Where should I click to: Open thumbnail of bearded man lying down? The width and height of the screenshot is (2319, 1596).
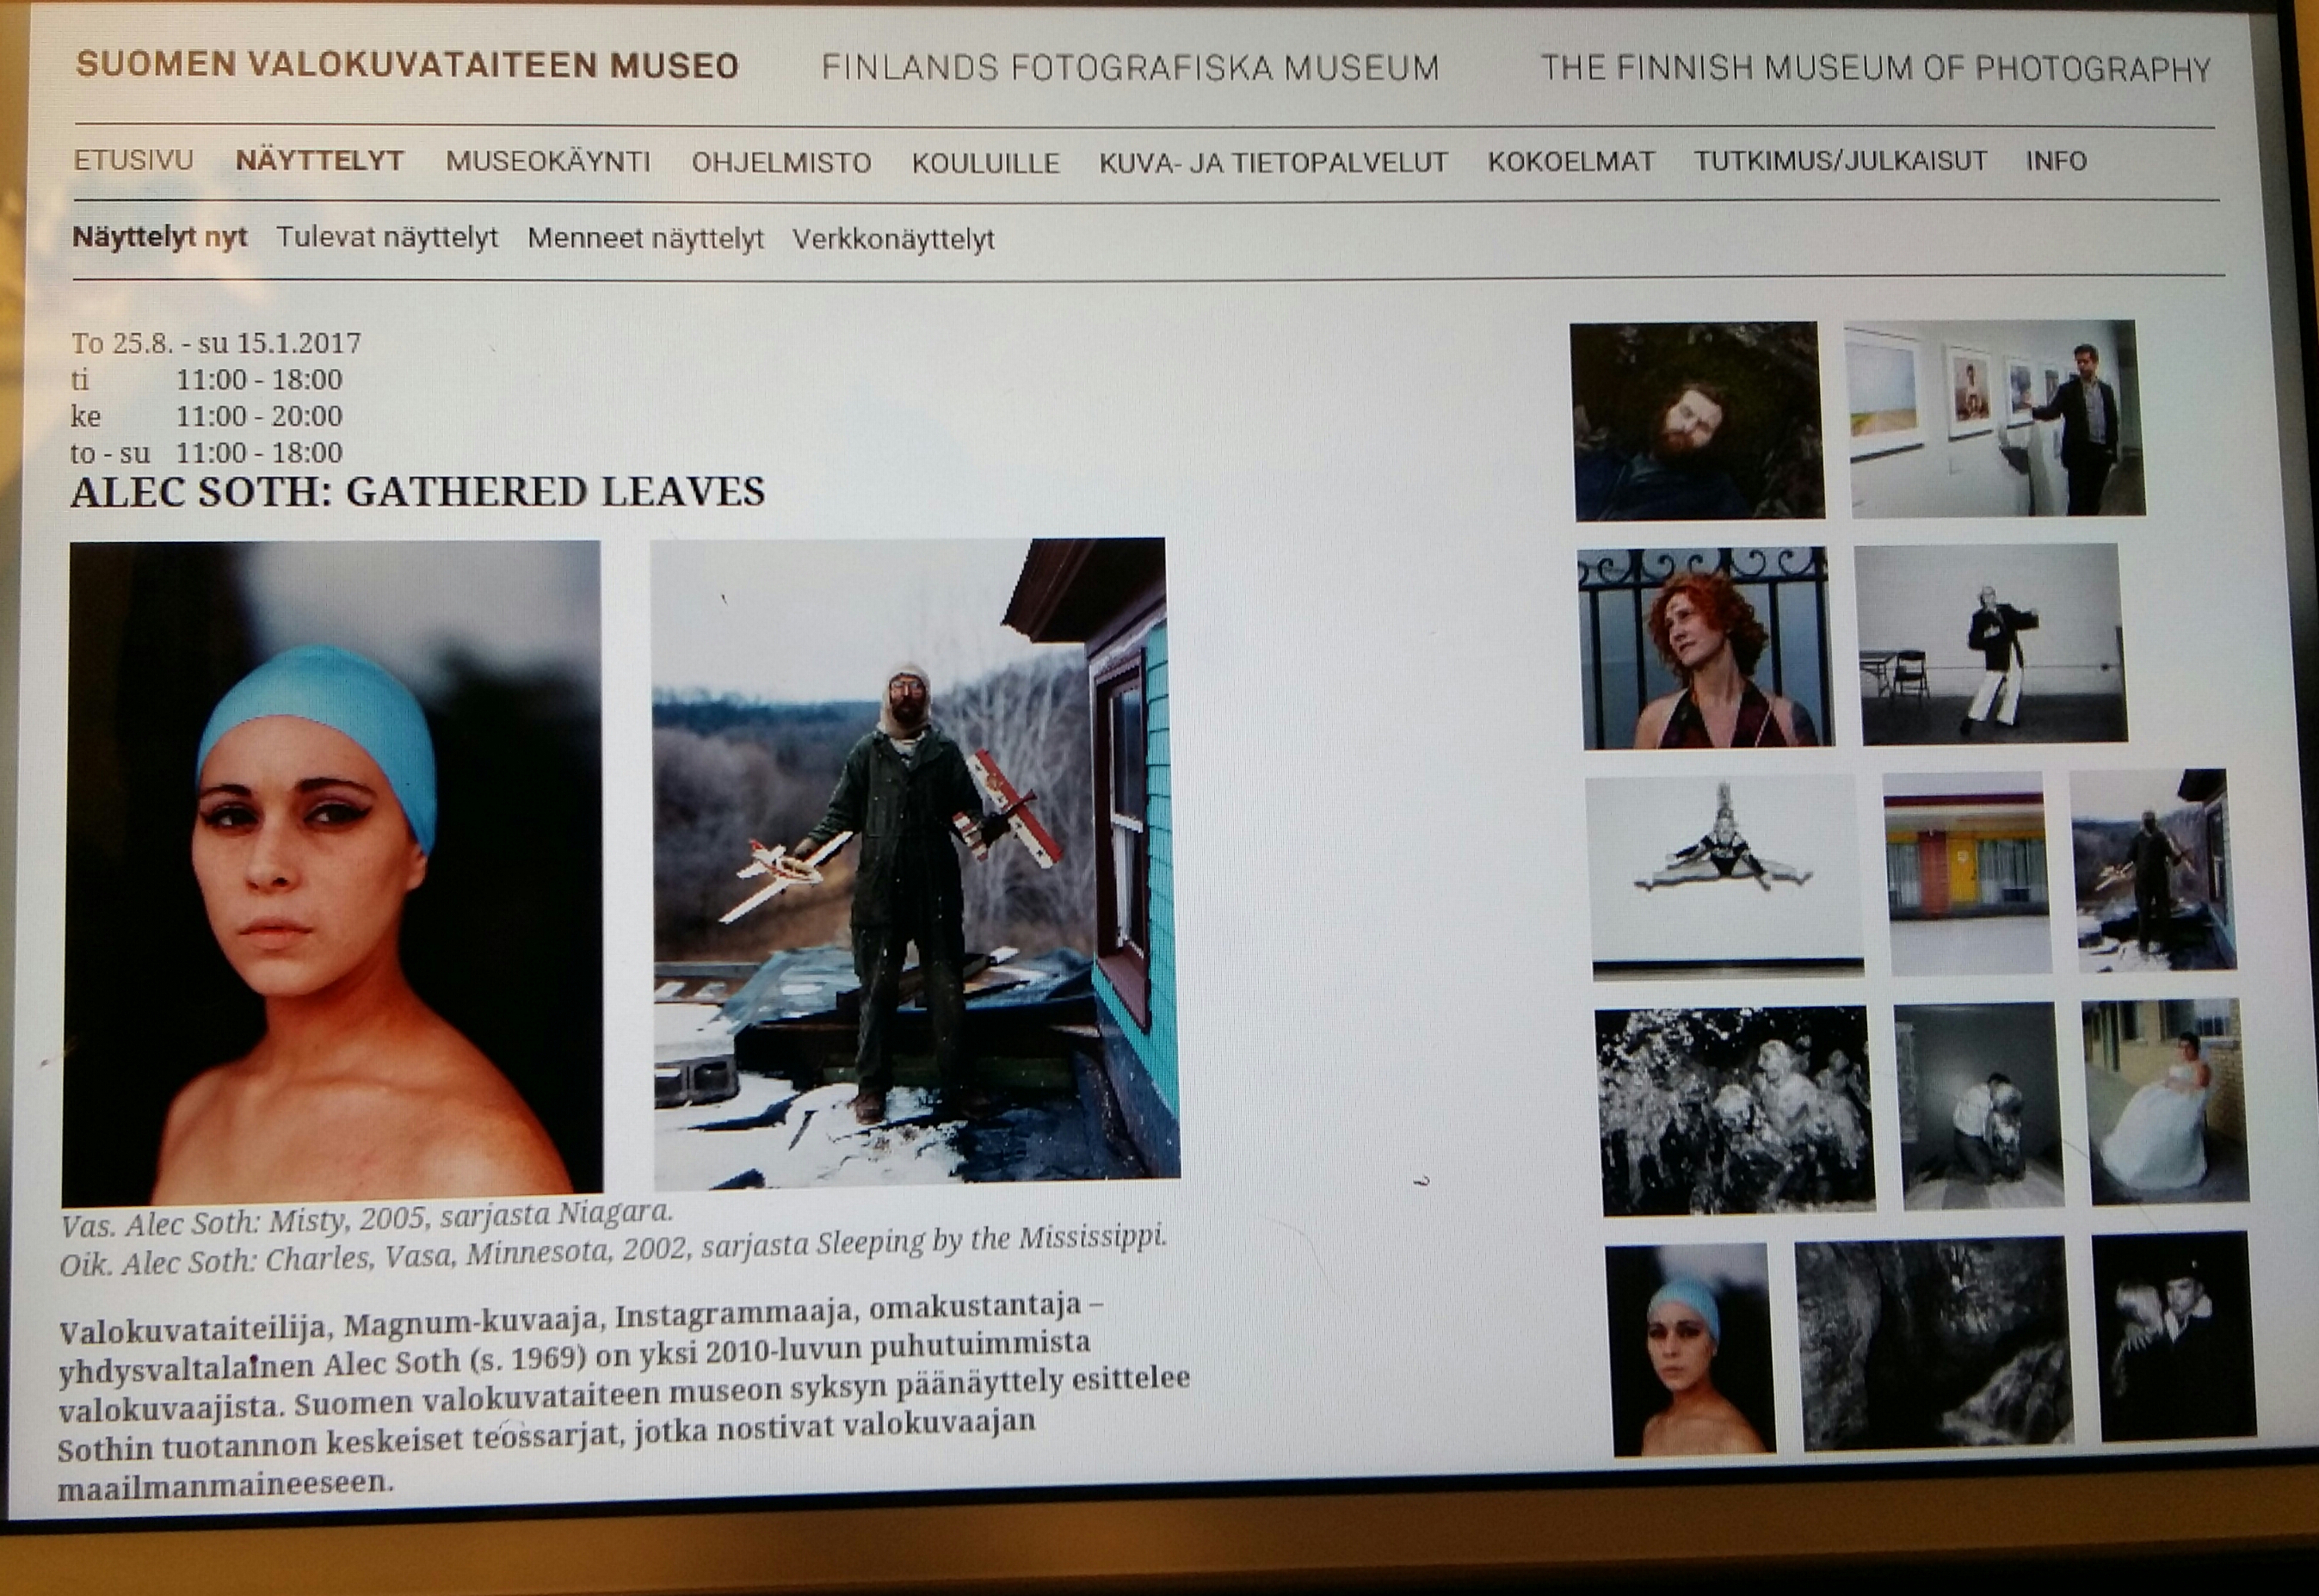(x=1698, y=421)
